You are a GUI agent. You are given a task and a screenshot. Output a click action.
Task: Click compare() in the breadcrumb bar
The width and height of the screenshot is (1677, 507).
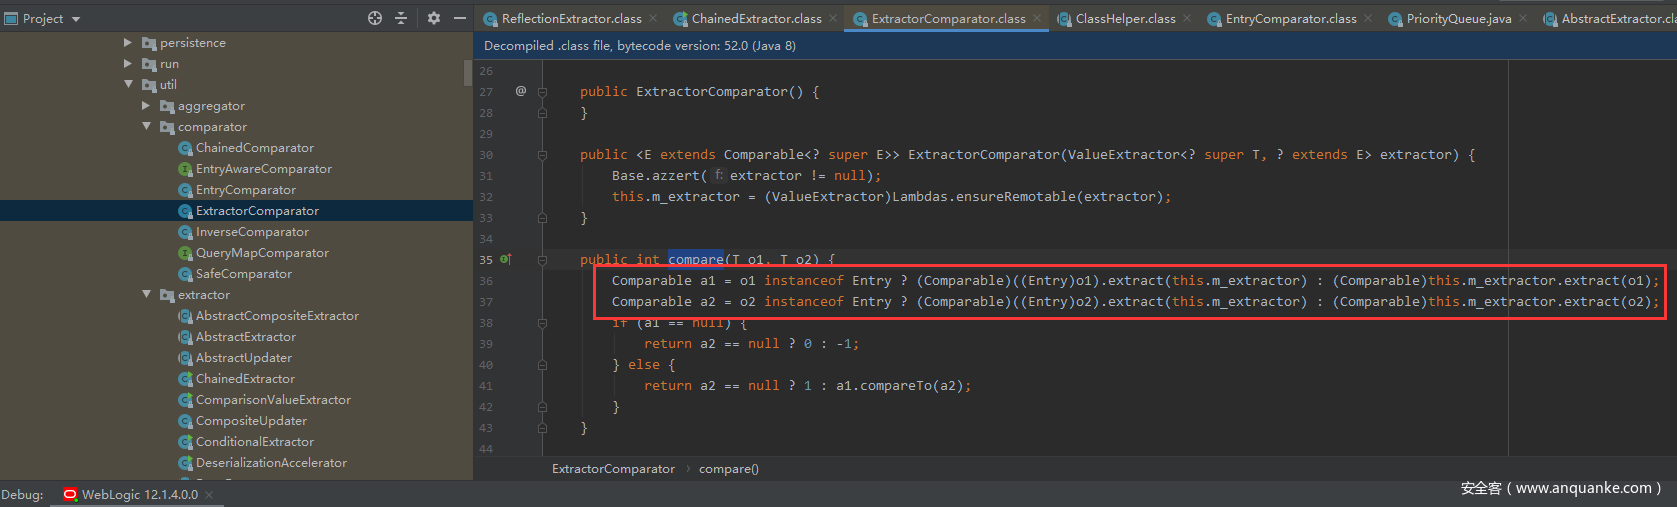point(728,469)
